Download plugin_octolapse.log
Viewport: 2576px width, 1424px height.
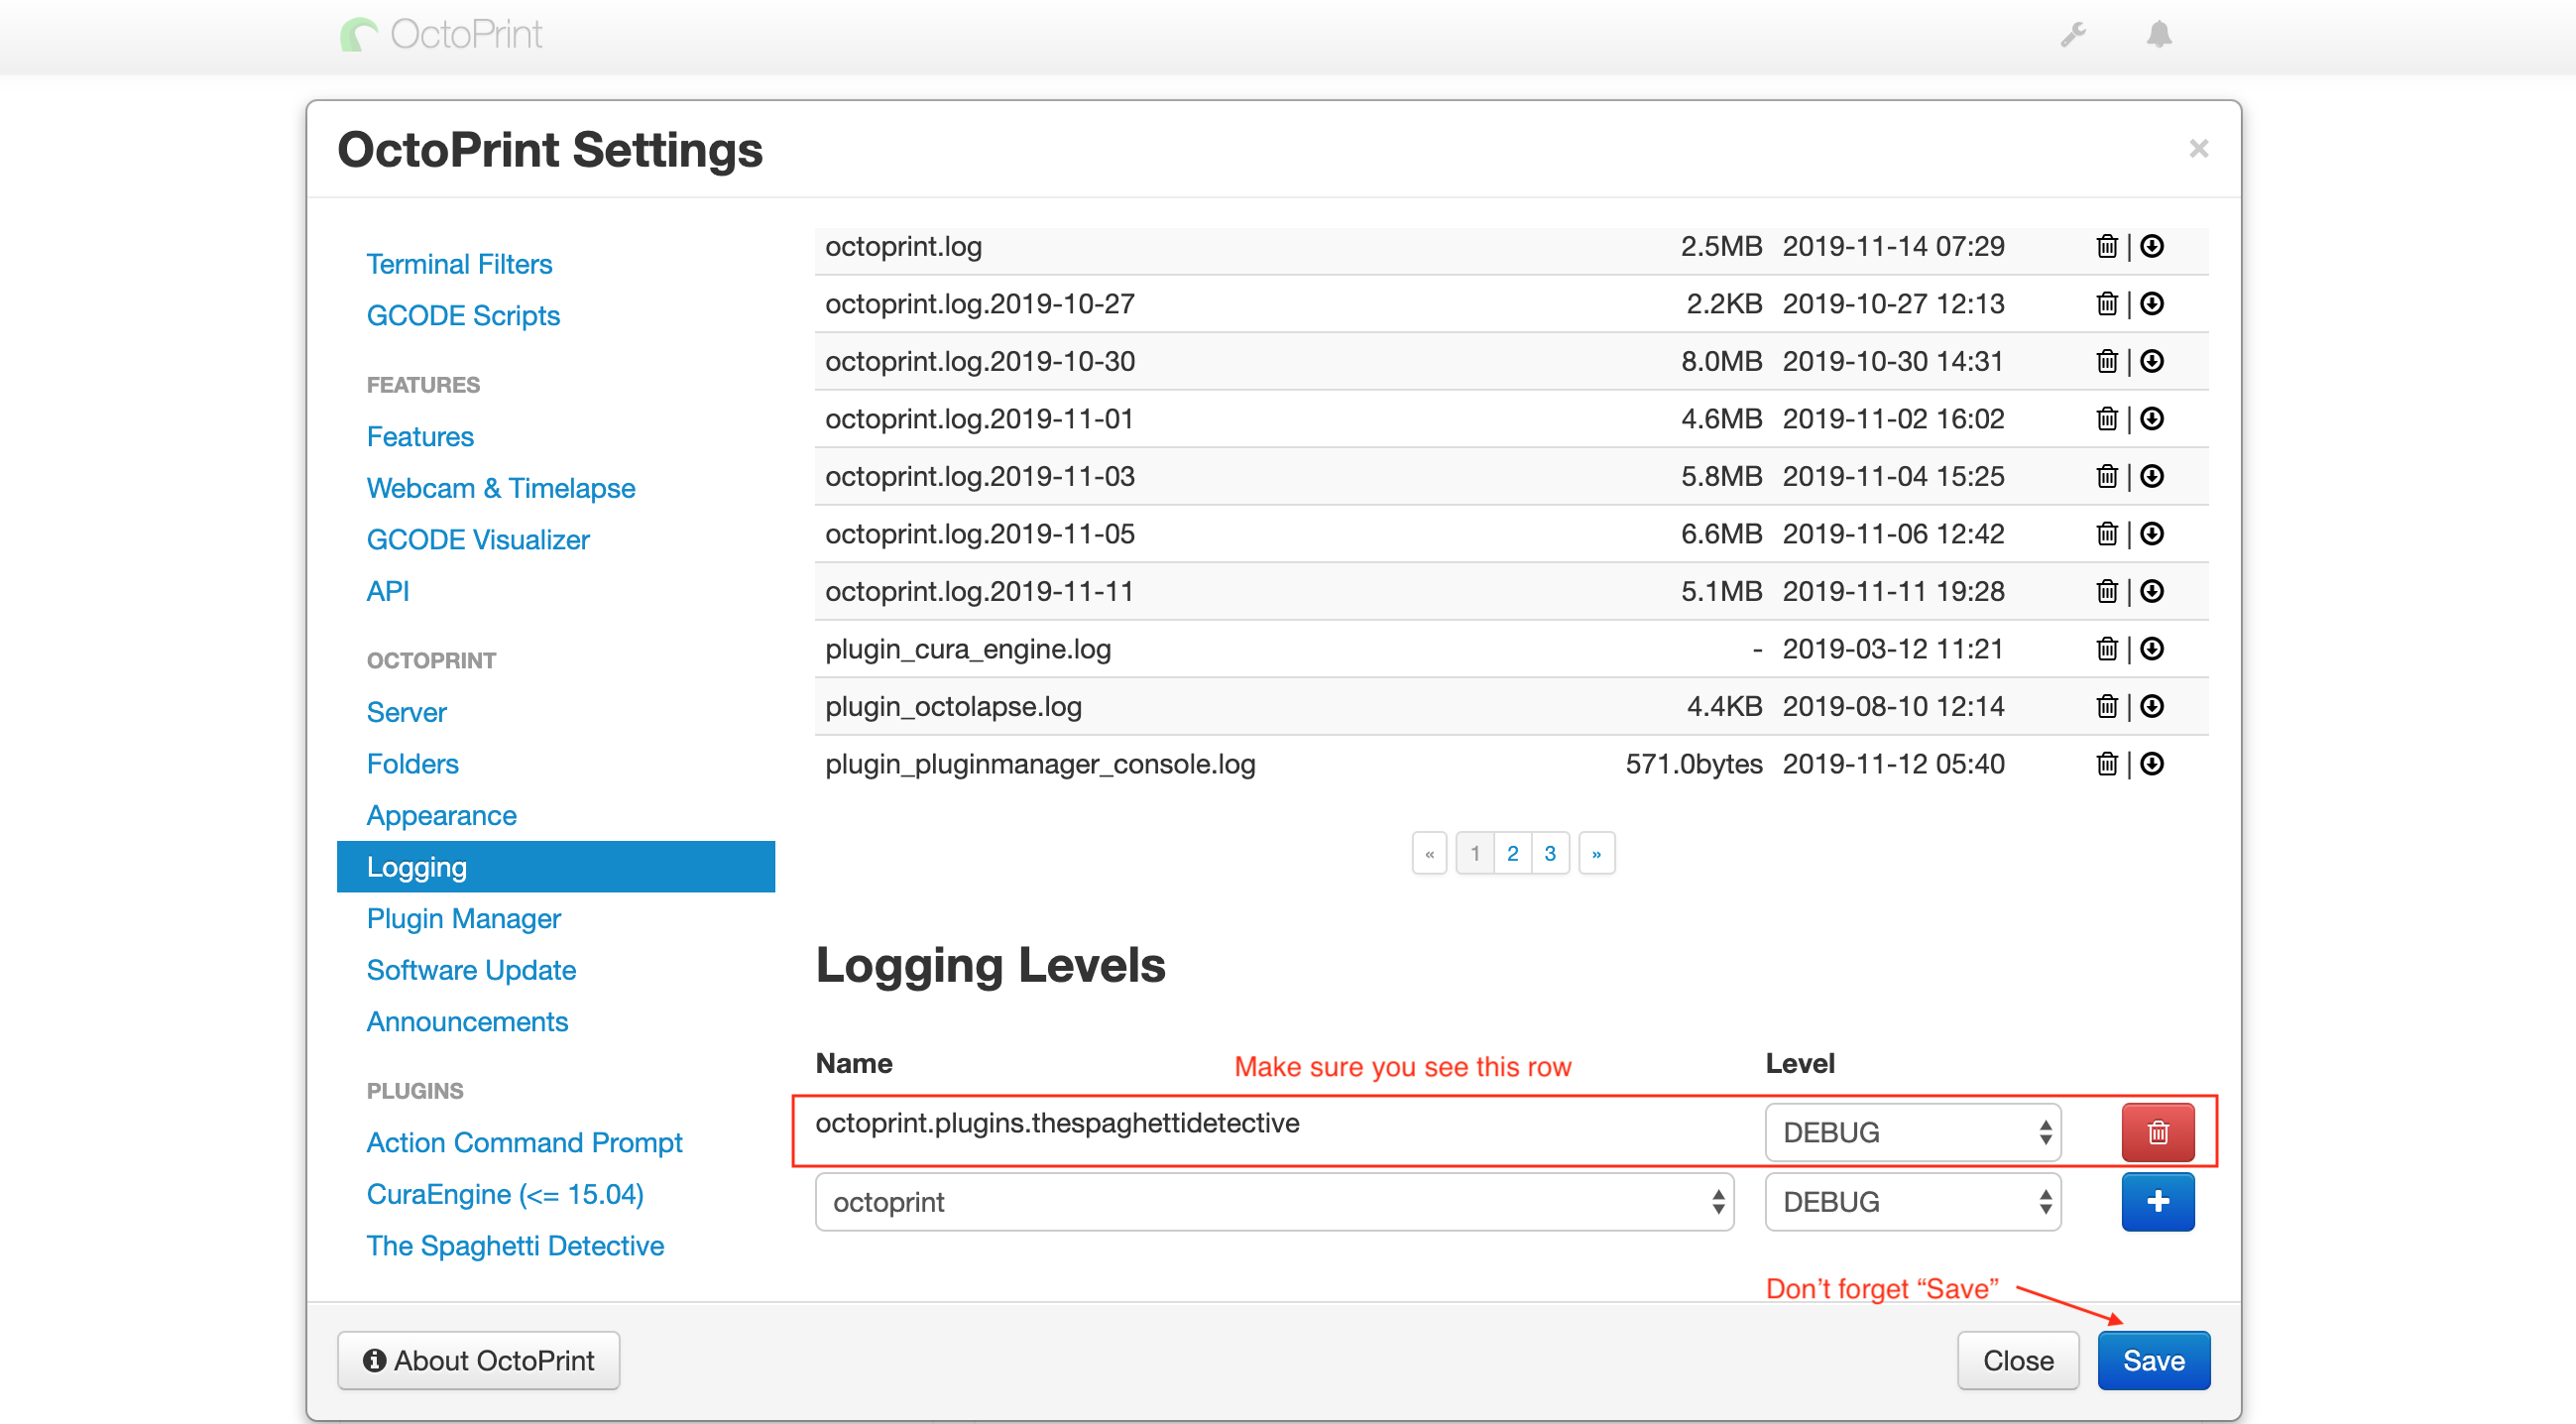(2152, 706)
